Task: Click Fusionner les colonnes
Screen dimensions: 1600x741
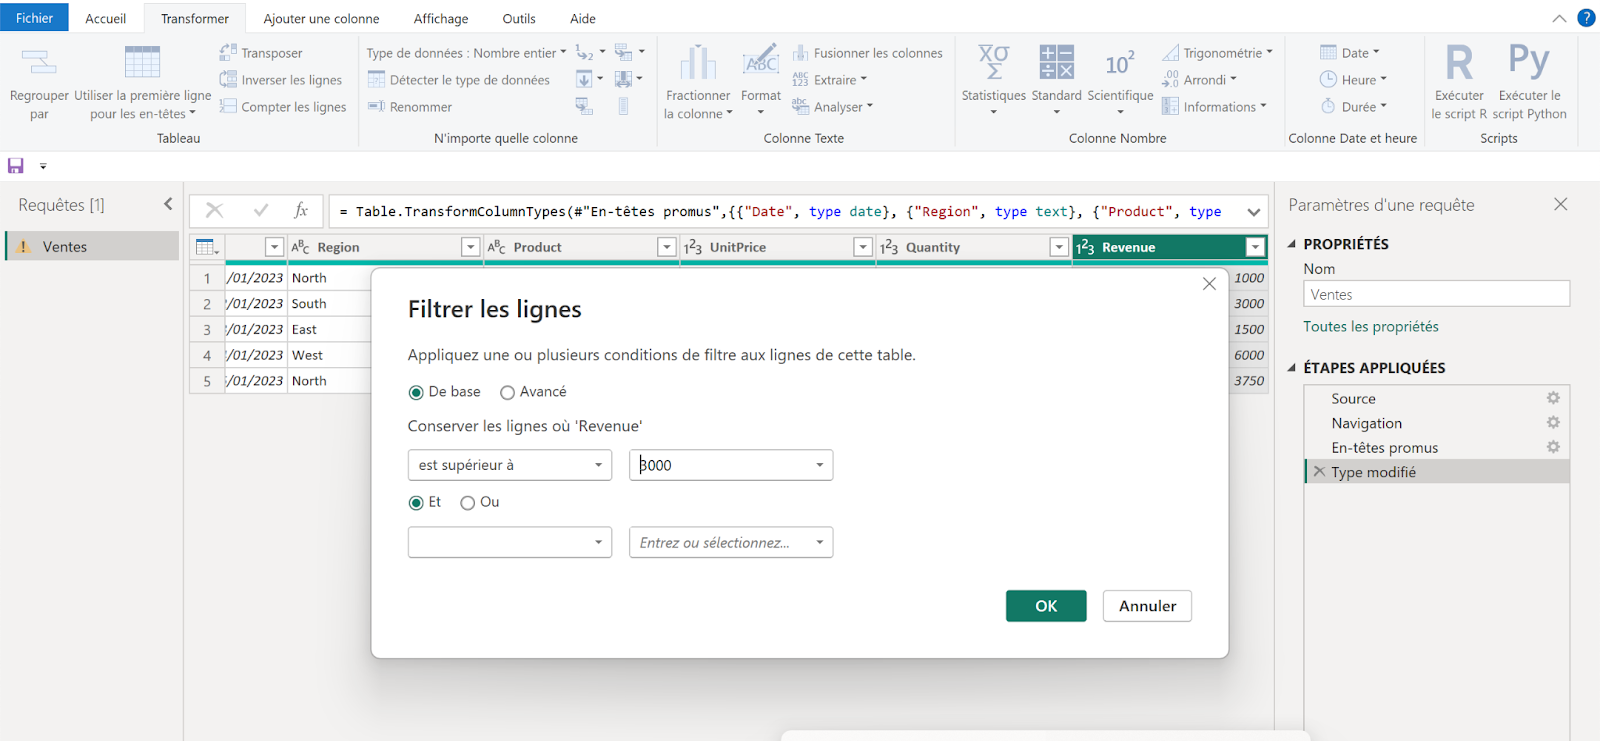Action: click(868, 53)
